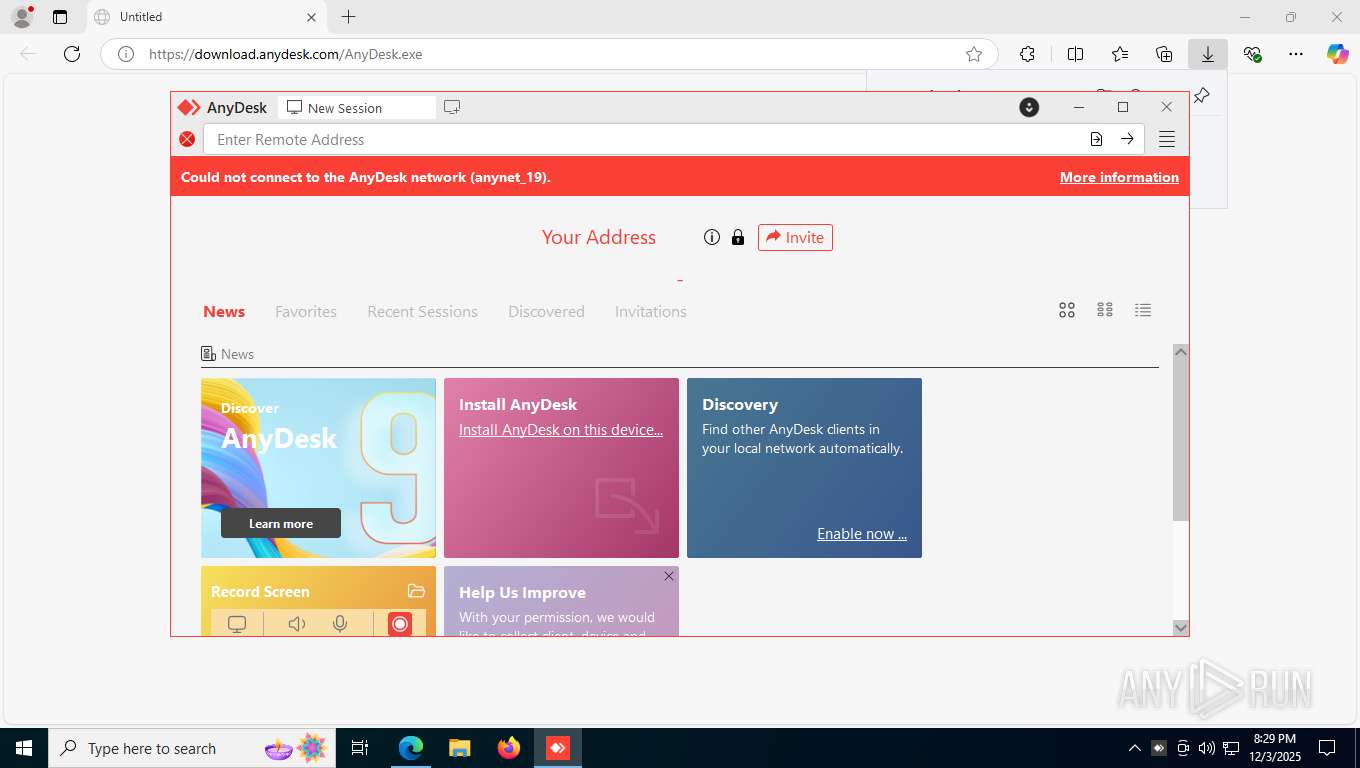Open Edge Downloads icon
Screen dimensions: 1360x768
coord(1208,54)
